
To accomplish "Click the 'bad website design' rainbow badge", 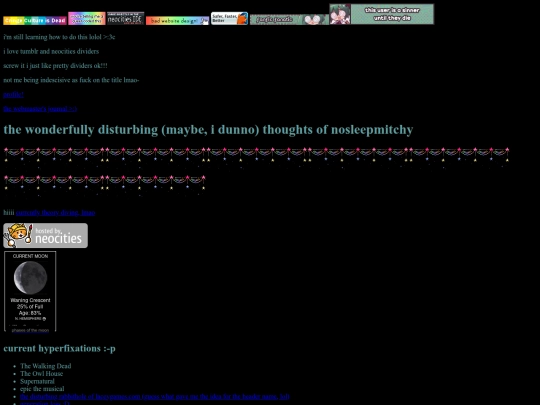I will point(177,21).
